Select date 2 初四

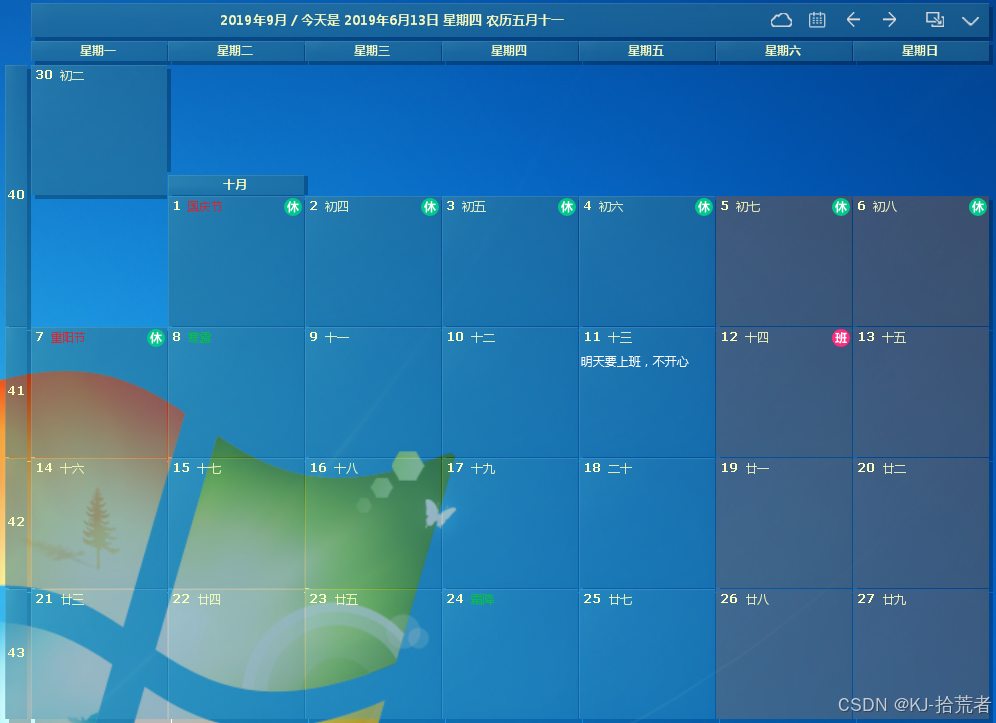tap(373, 261)
